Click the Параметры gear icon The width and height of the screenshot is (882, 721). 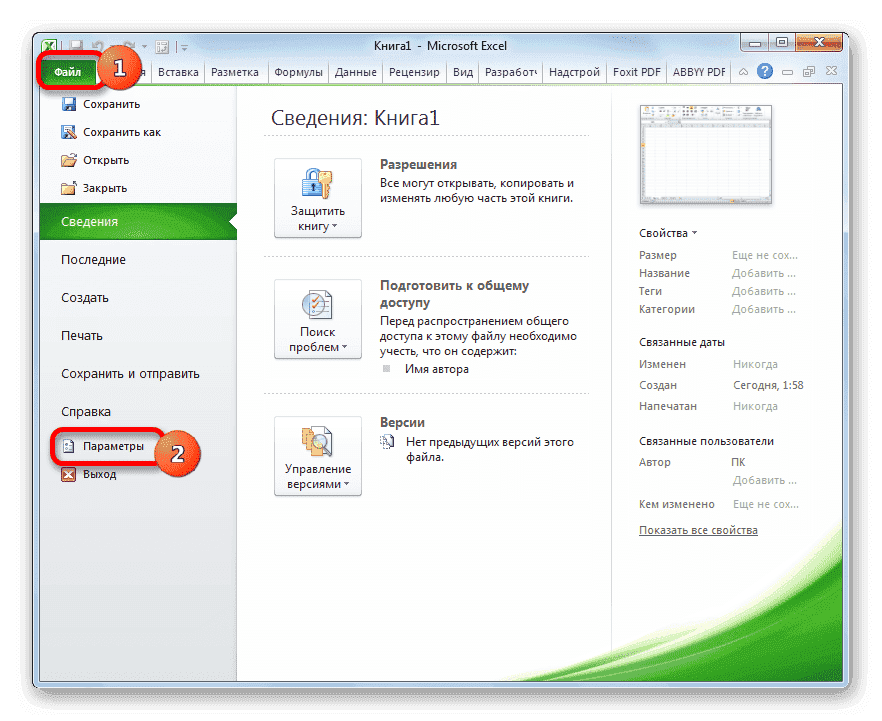(67, 446)
